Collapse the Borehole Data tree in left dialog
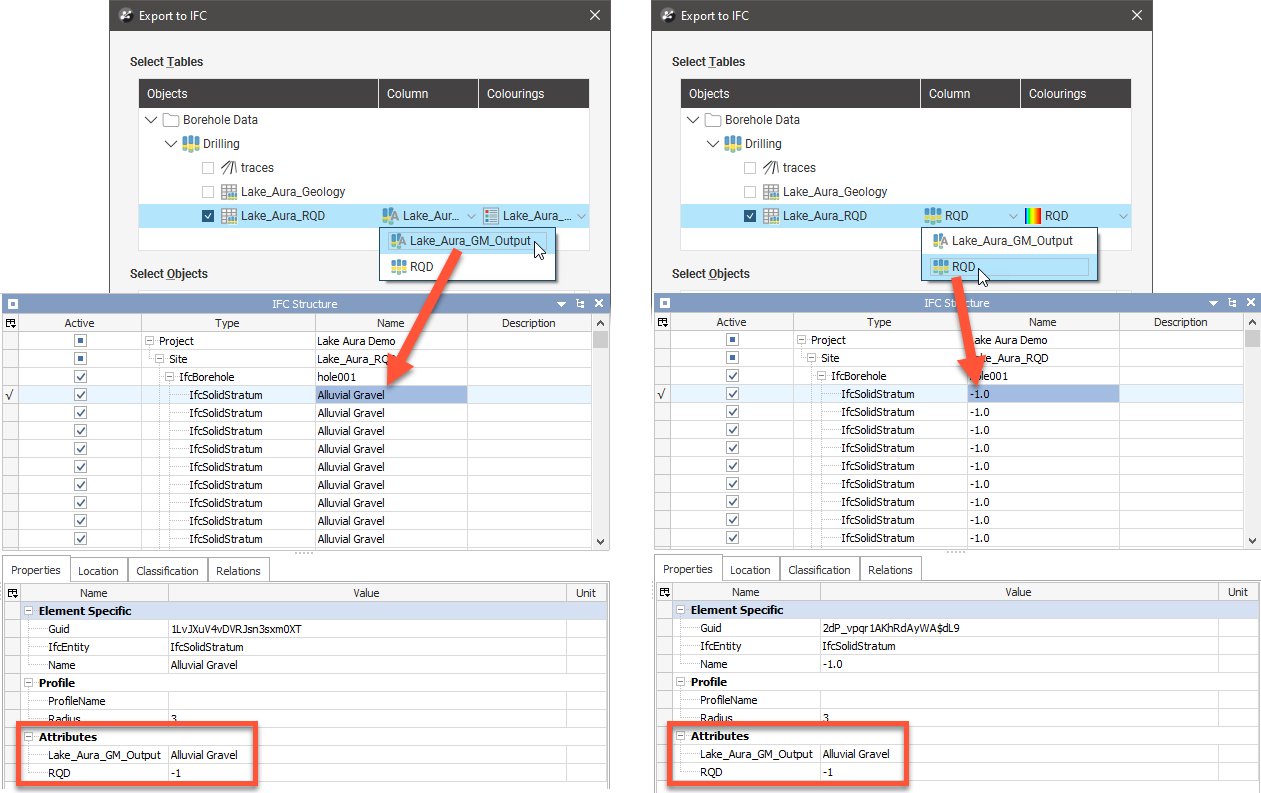The image size is (1261, 793). pyautogui.click(x=151, y=120)
